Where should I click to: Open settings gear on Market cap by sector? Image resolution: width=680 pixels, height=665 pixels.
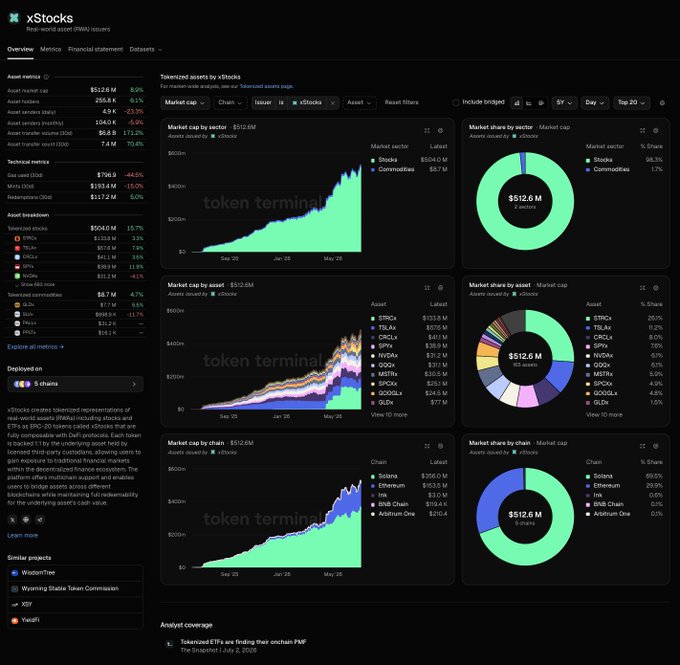(440, 130)
